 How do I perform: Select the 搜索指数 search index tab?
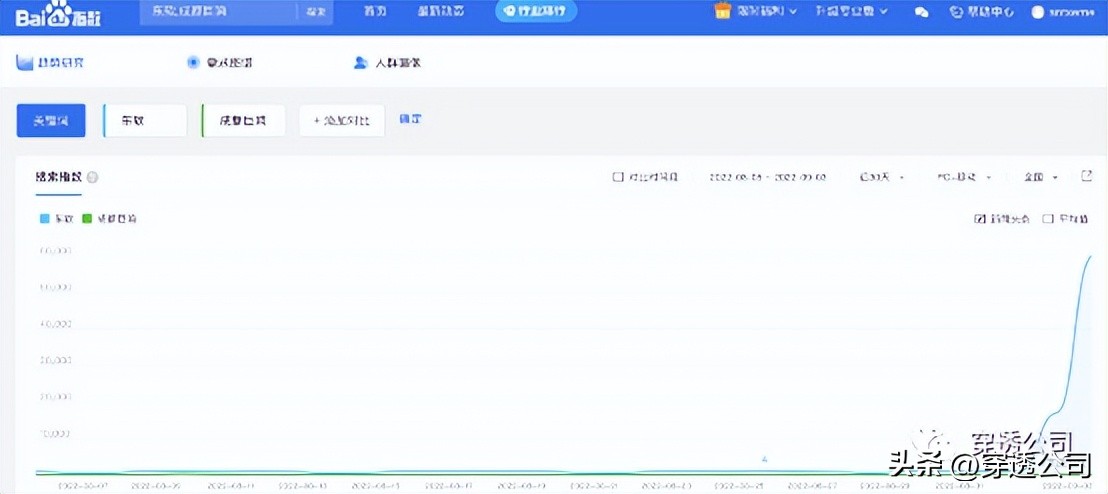point(59,177)
